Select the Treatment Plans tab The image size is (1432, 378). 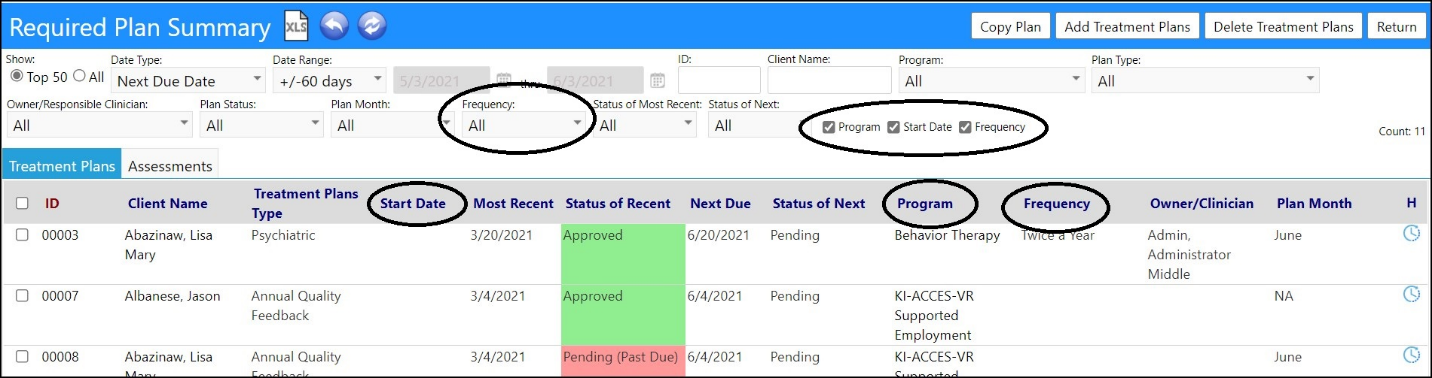[61, 166]
